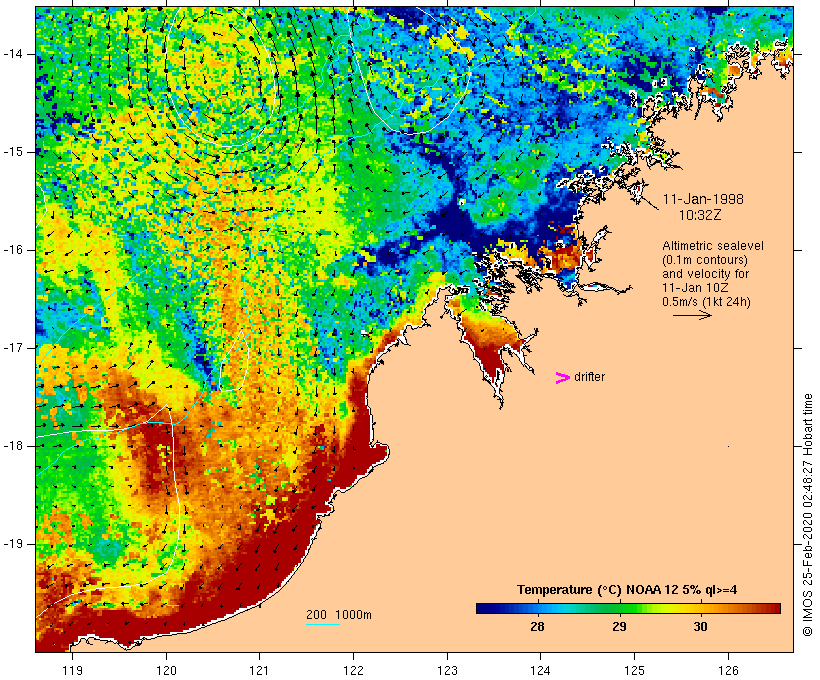The image size is (820, 680).
Task: Click the velocity scale reference arrow
Action: [692, 315]
